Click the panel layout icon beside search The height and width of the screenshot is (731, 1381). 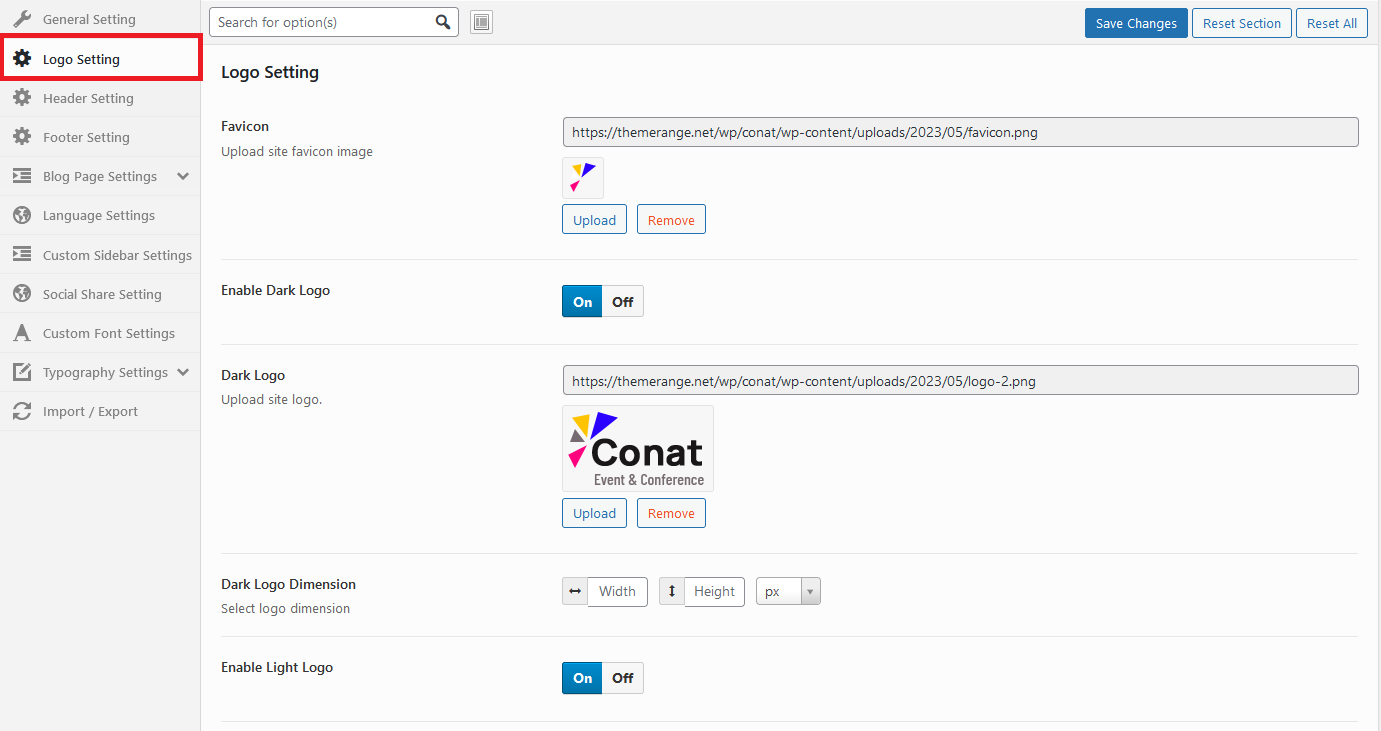[x=481, y=21]
